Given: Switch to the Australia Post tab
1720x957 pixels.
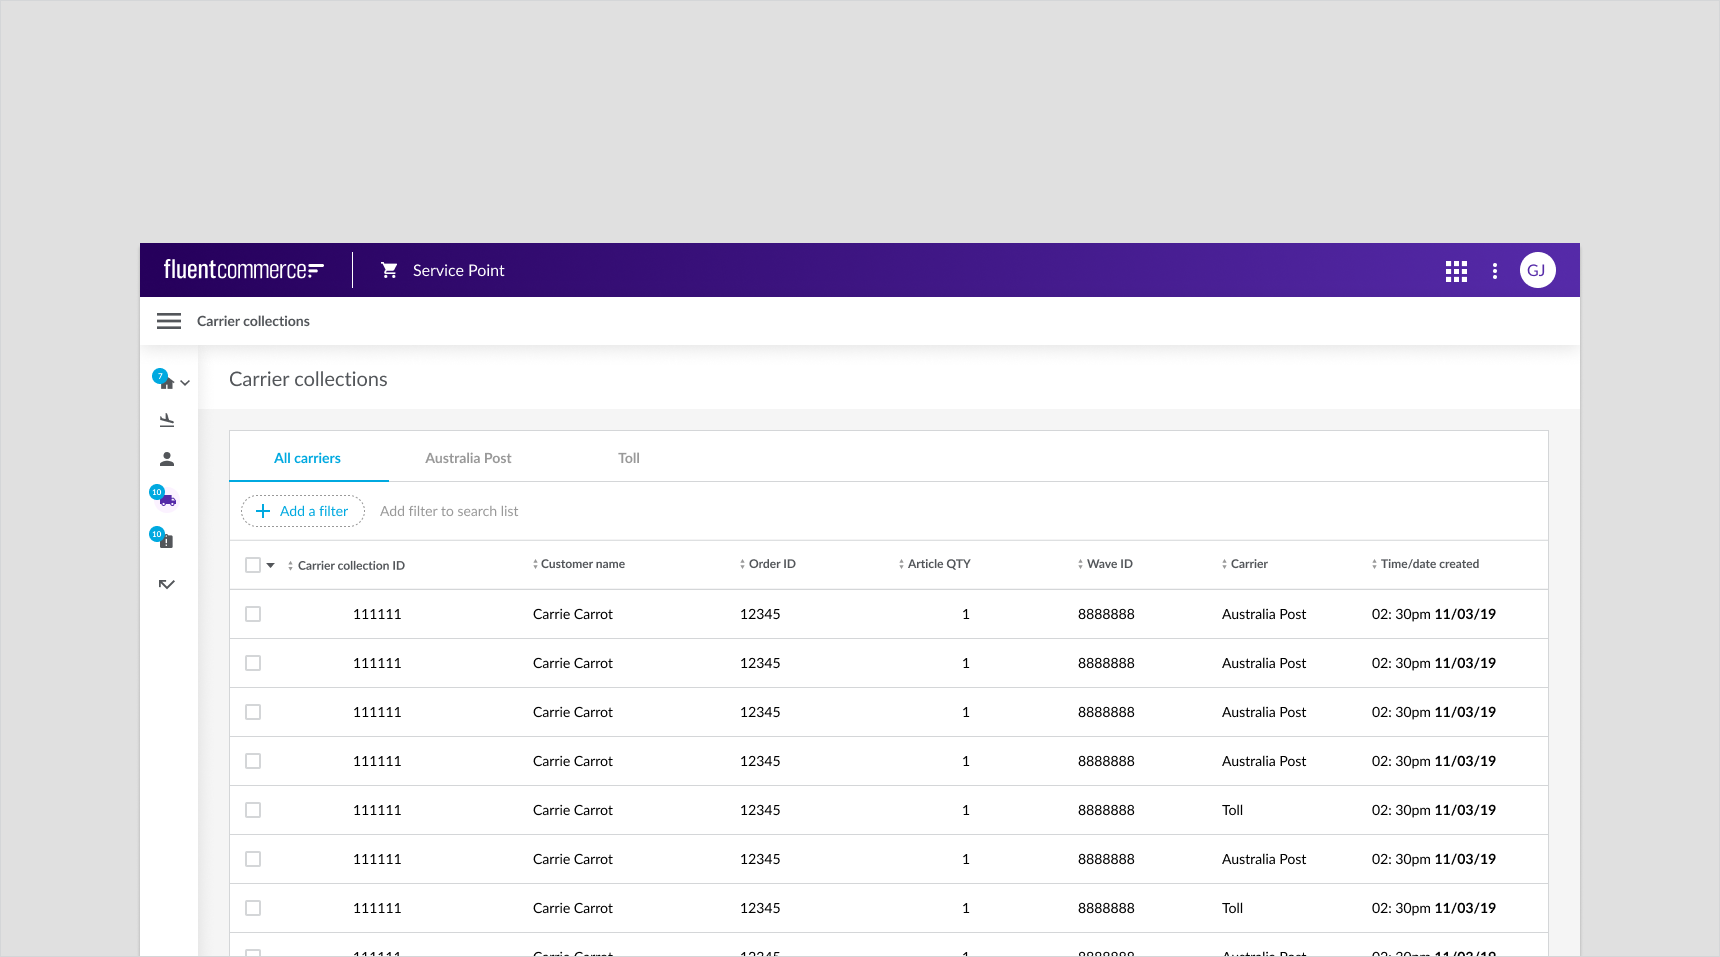Looking at the screenshot, I should (x=468, y=458).
